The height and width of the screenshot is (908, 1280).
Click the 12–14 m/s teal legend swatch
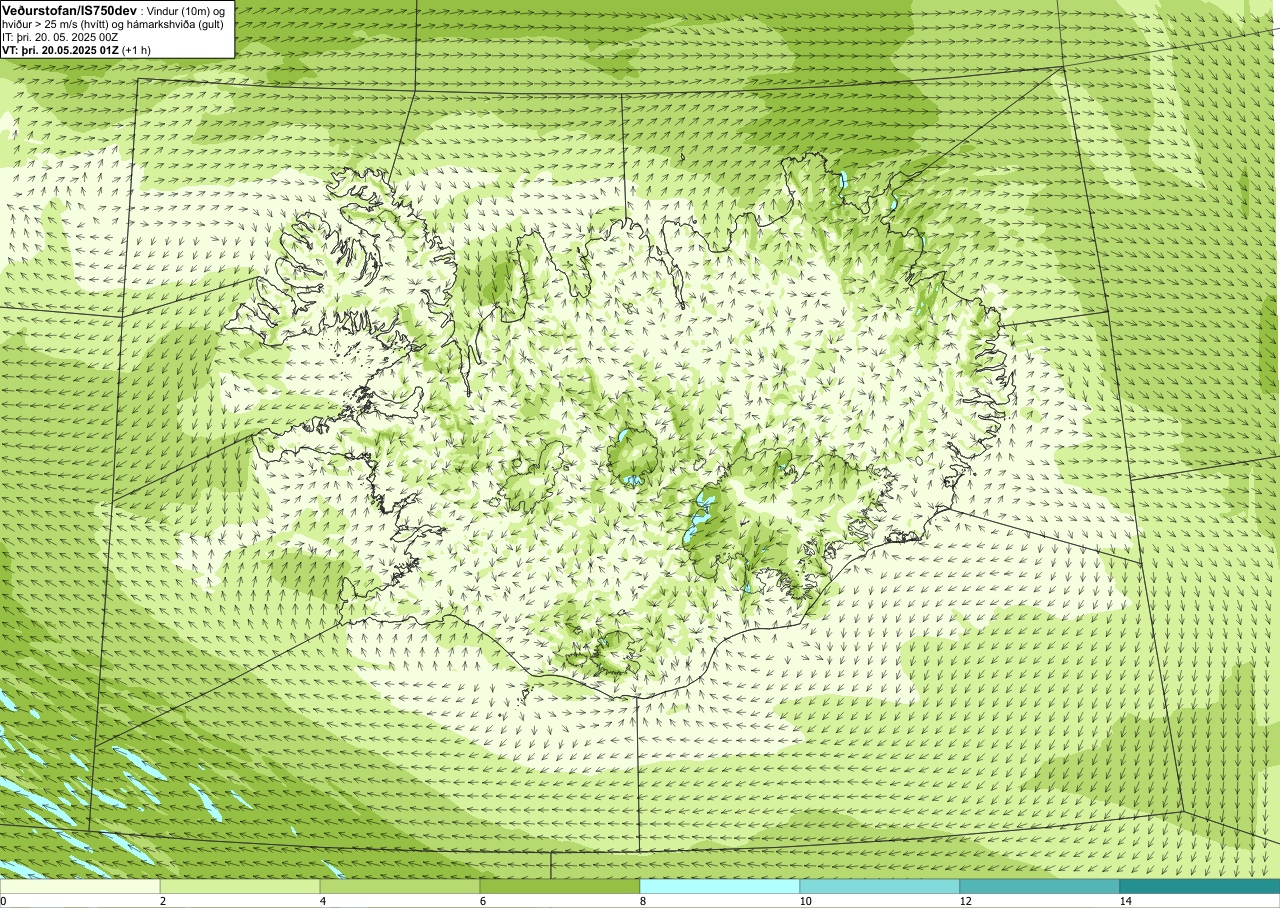point(1040,886)
